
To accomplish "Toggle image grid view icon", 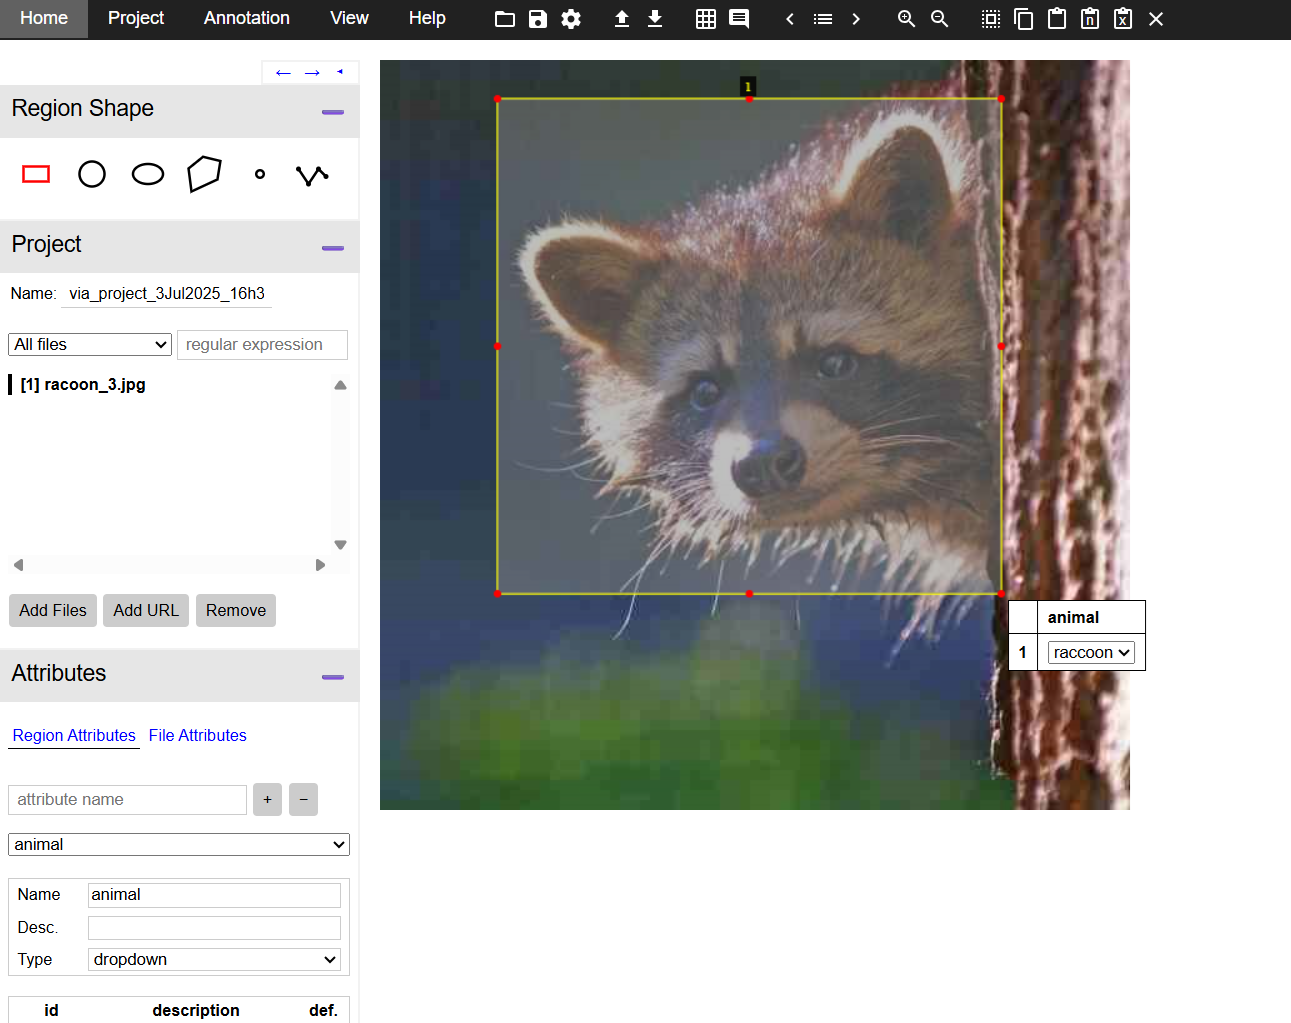I will (706, 19).
